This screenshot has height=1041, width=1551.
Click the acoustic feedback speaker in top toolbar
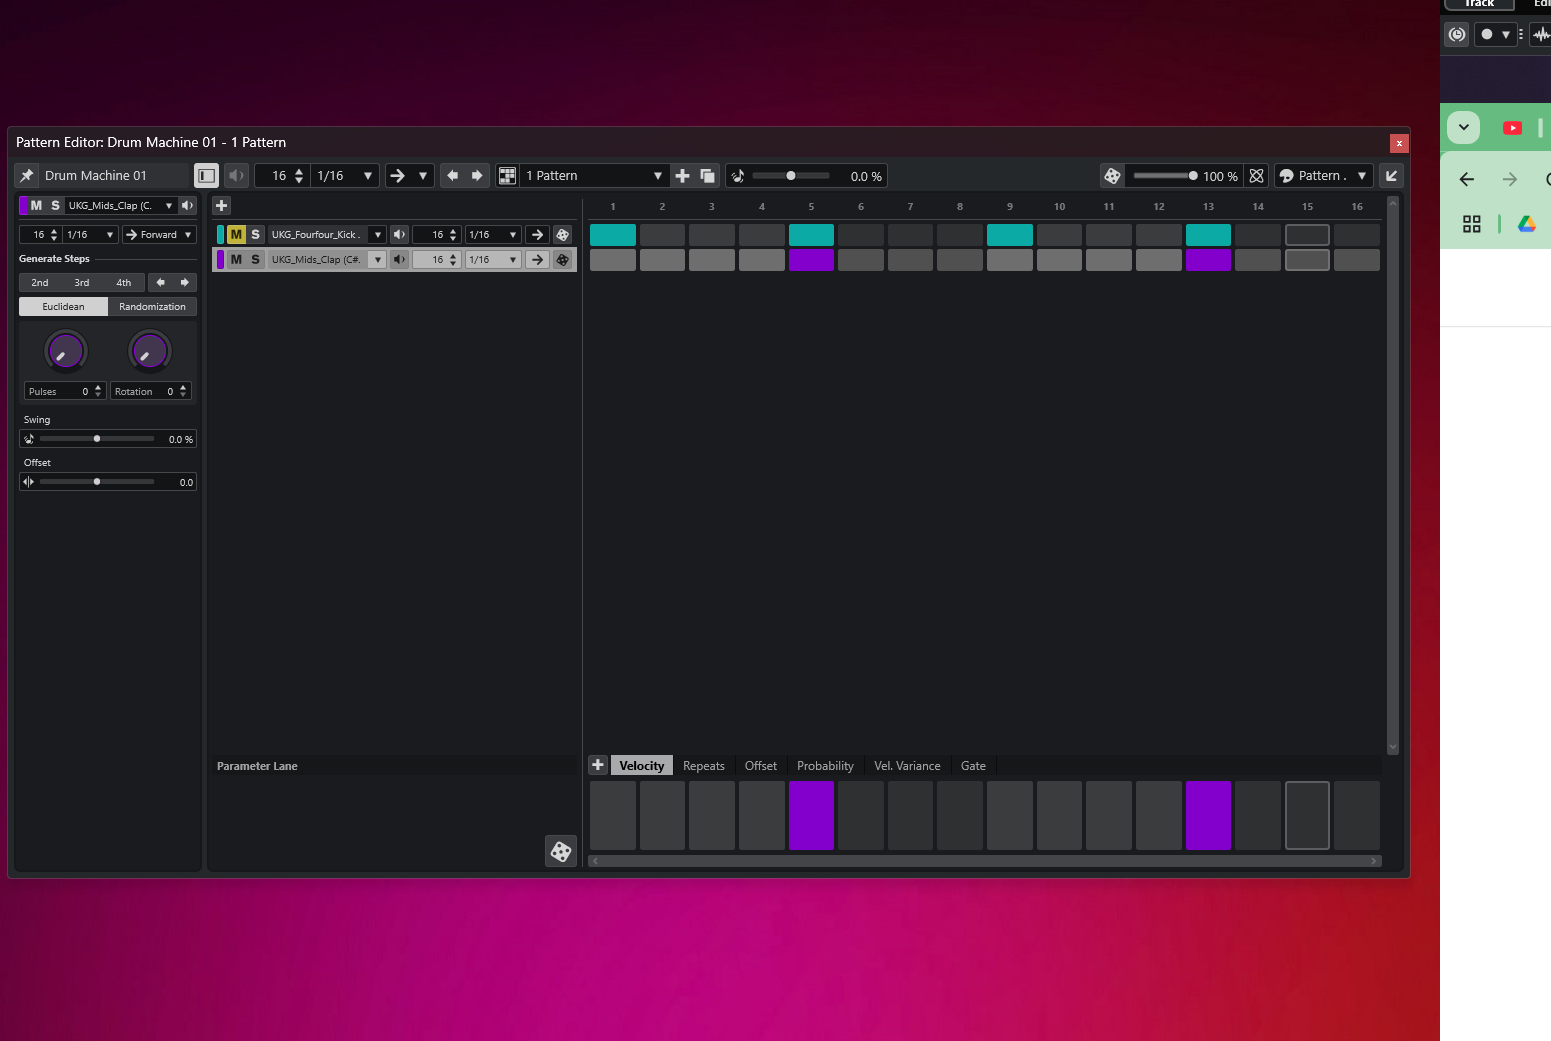point(236,176)
